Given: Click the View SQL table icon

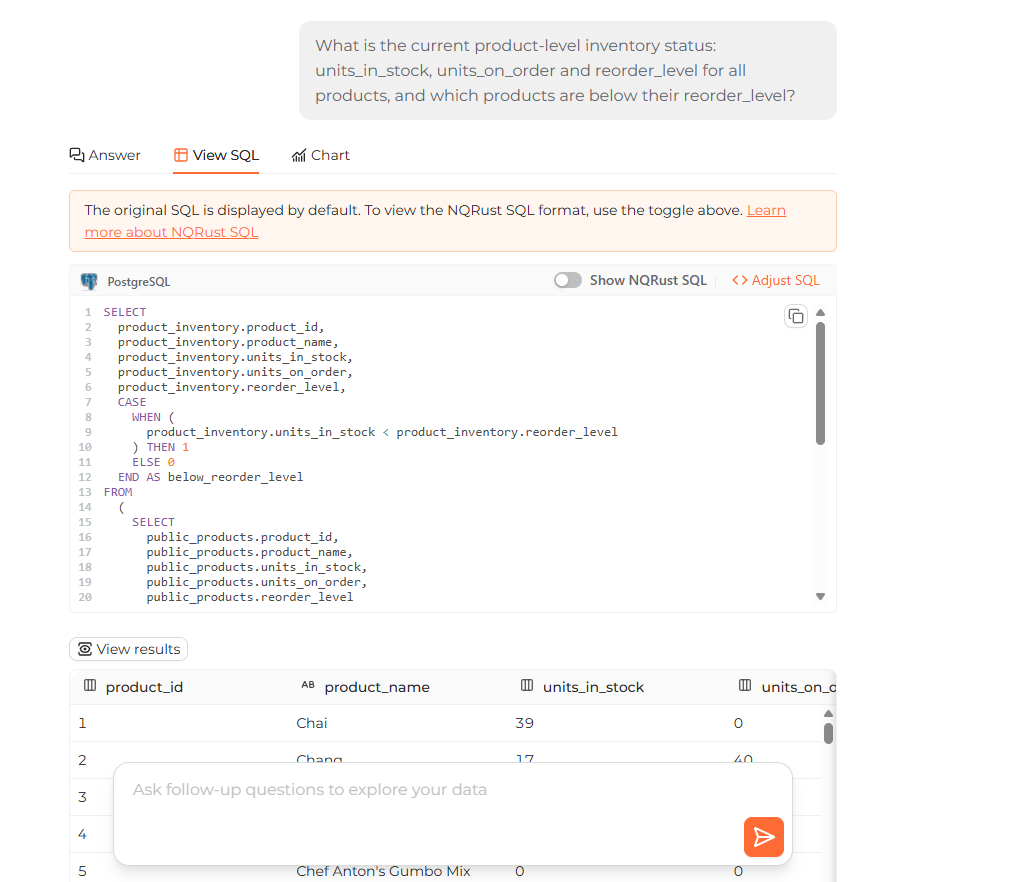Looking at the screenshot, I should (180, 155).
